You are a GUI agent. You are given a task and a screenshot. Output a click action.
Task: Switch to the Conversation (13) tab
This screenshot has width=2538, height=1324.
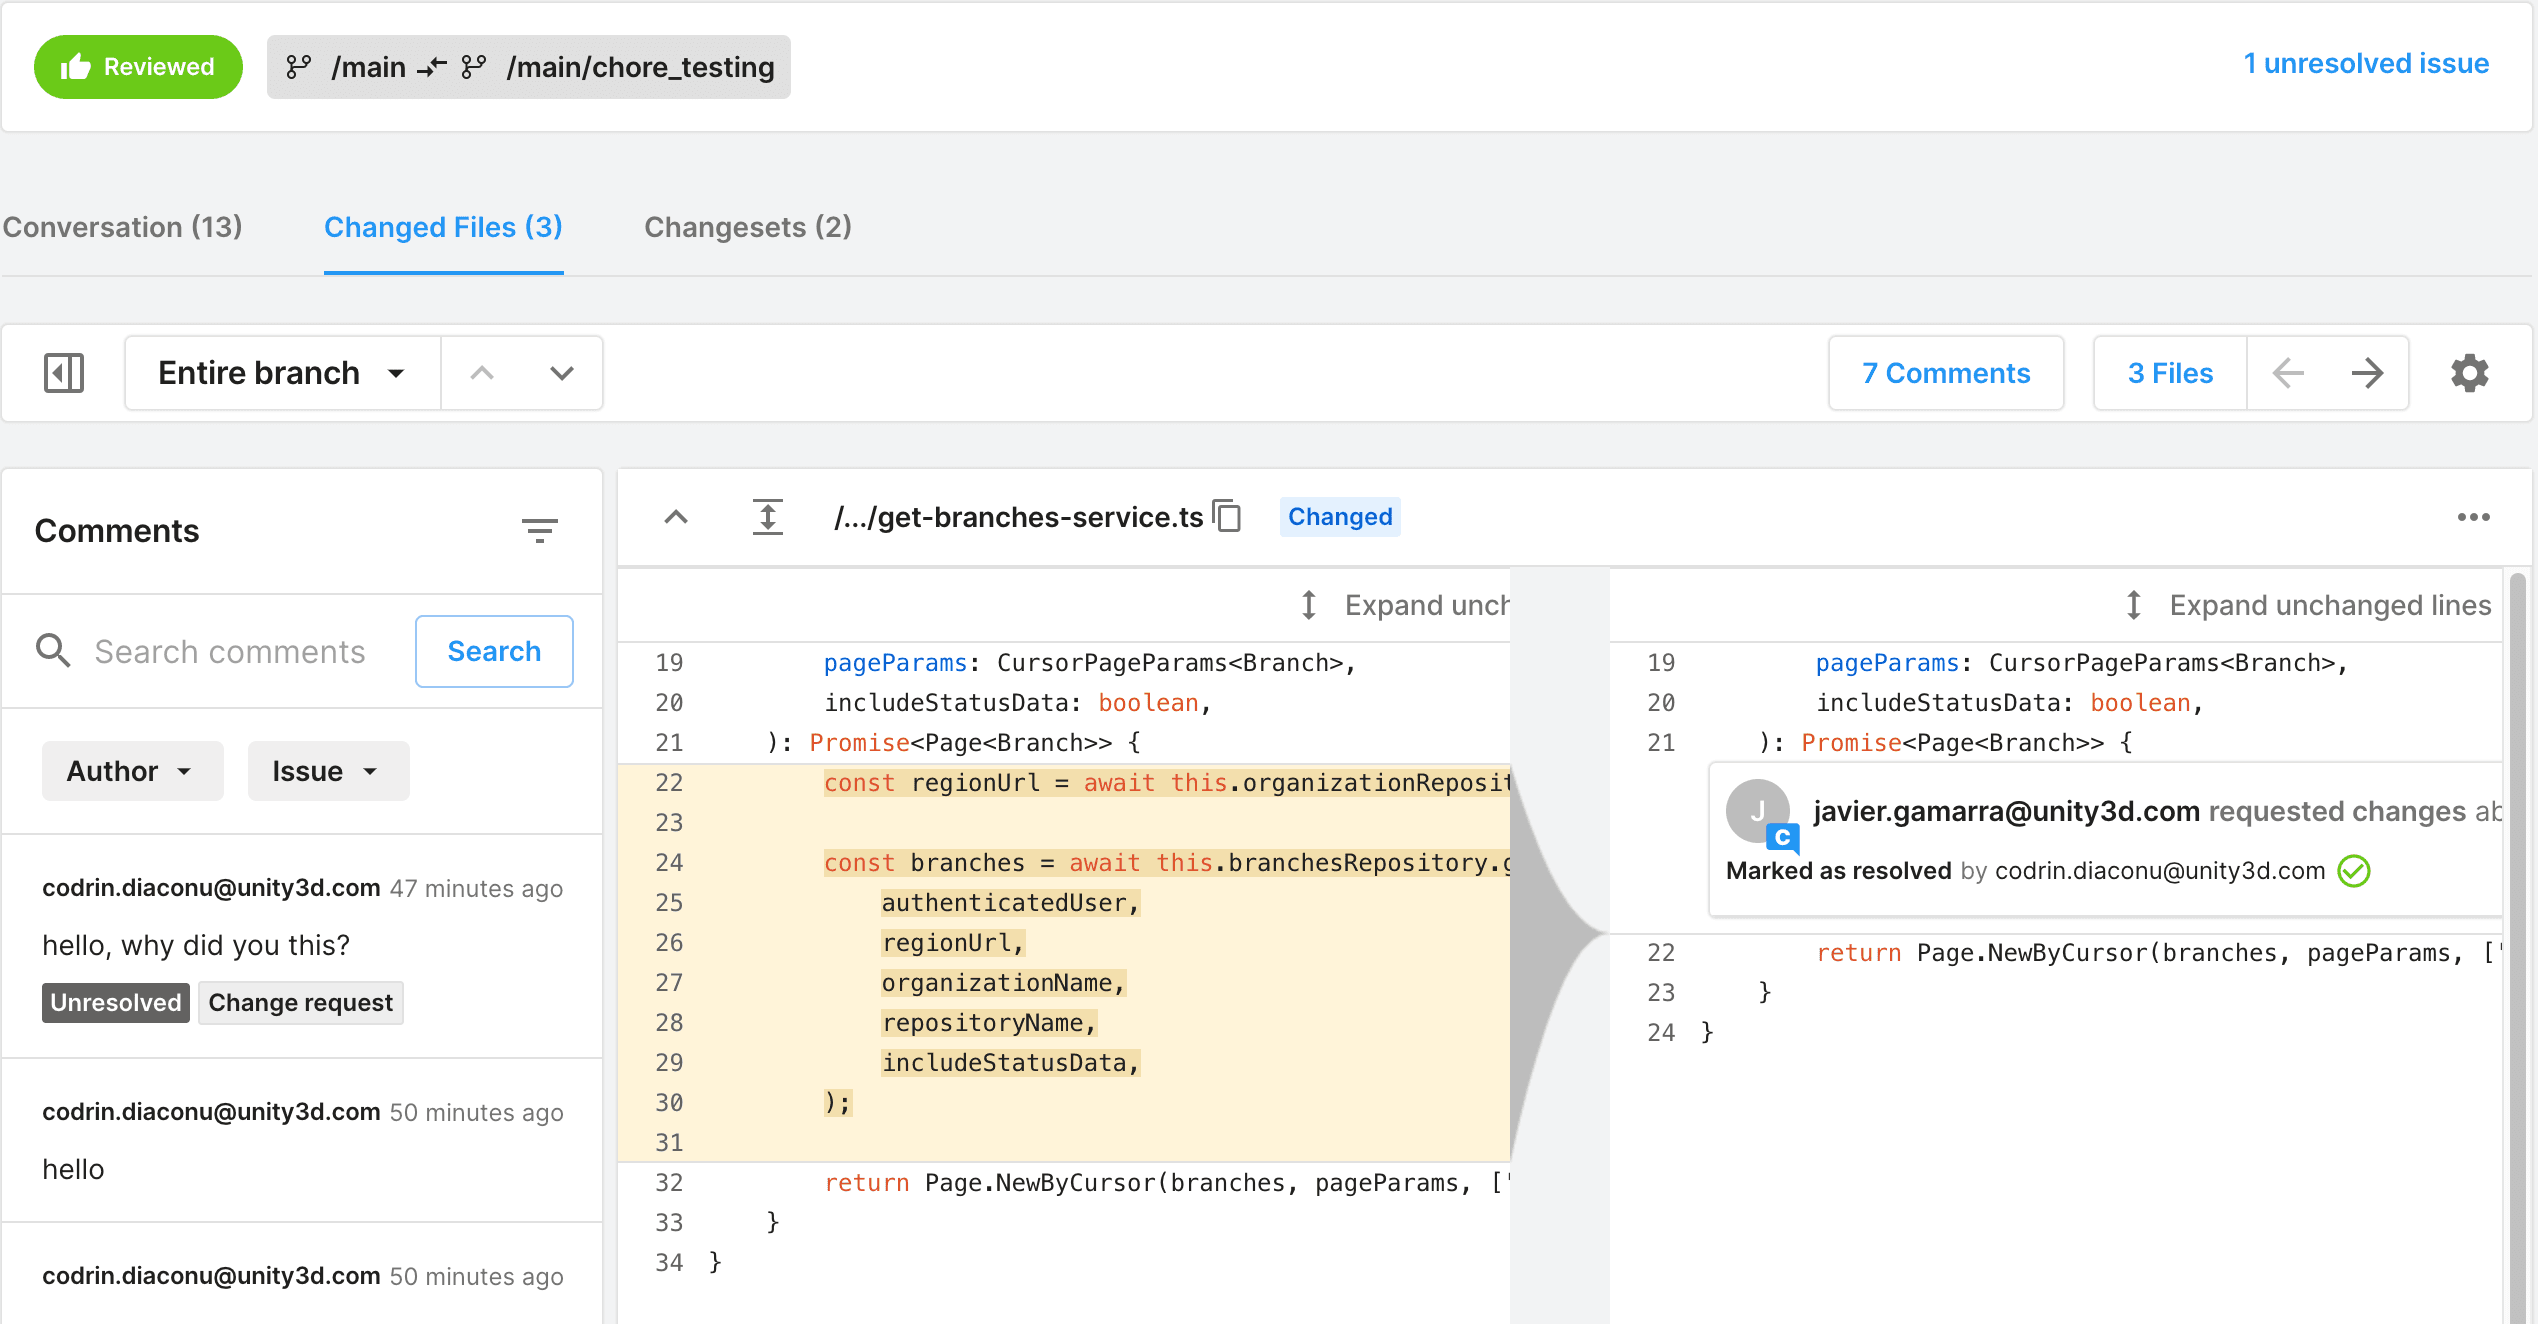(122, 227)
